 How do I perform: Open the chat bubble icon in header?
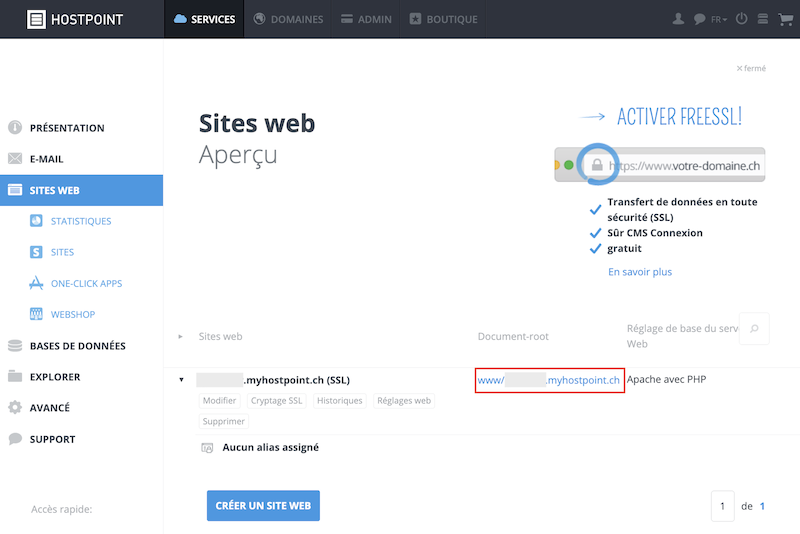click(699, 19)
